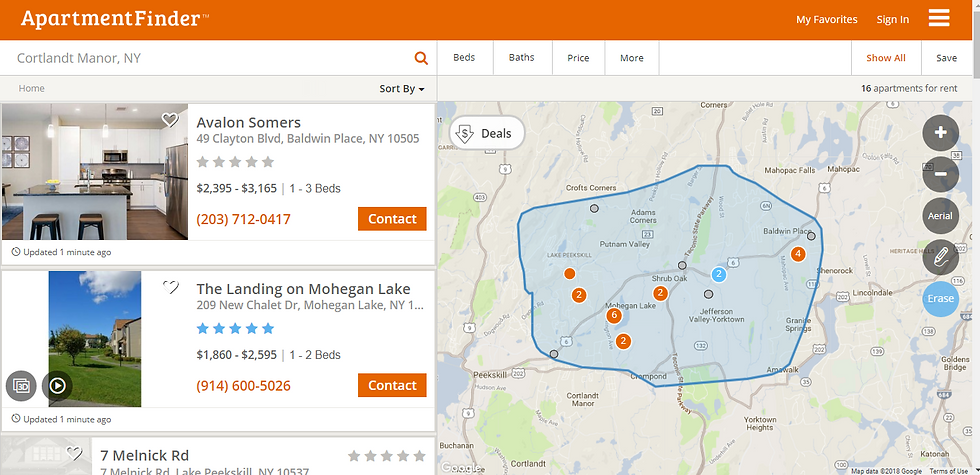The image size is (980, 475).
Task: Click cluster 2 near Shrub Oak
Action: tap(661, 293)
